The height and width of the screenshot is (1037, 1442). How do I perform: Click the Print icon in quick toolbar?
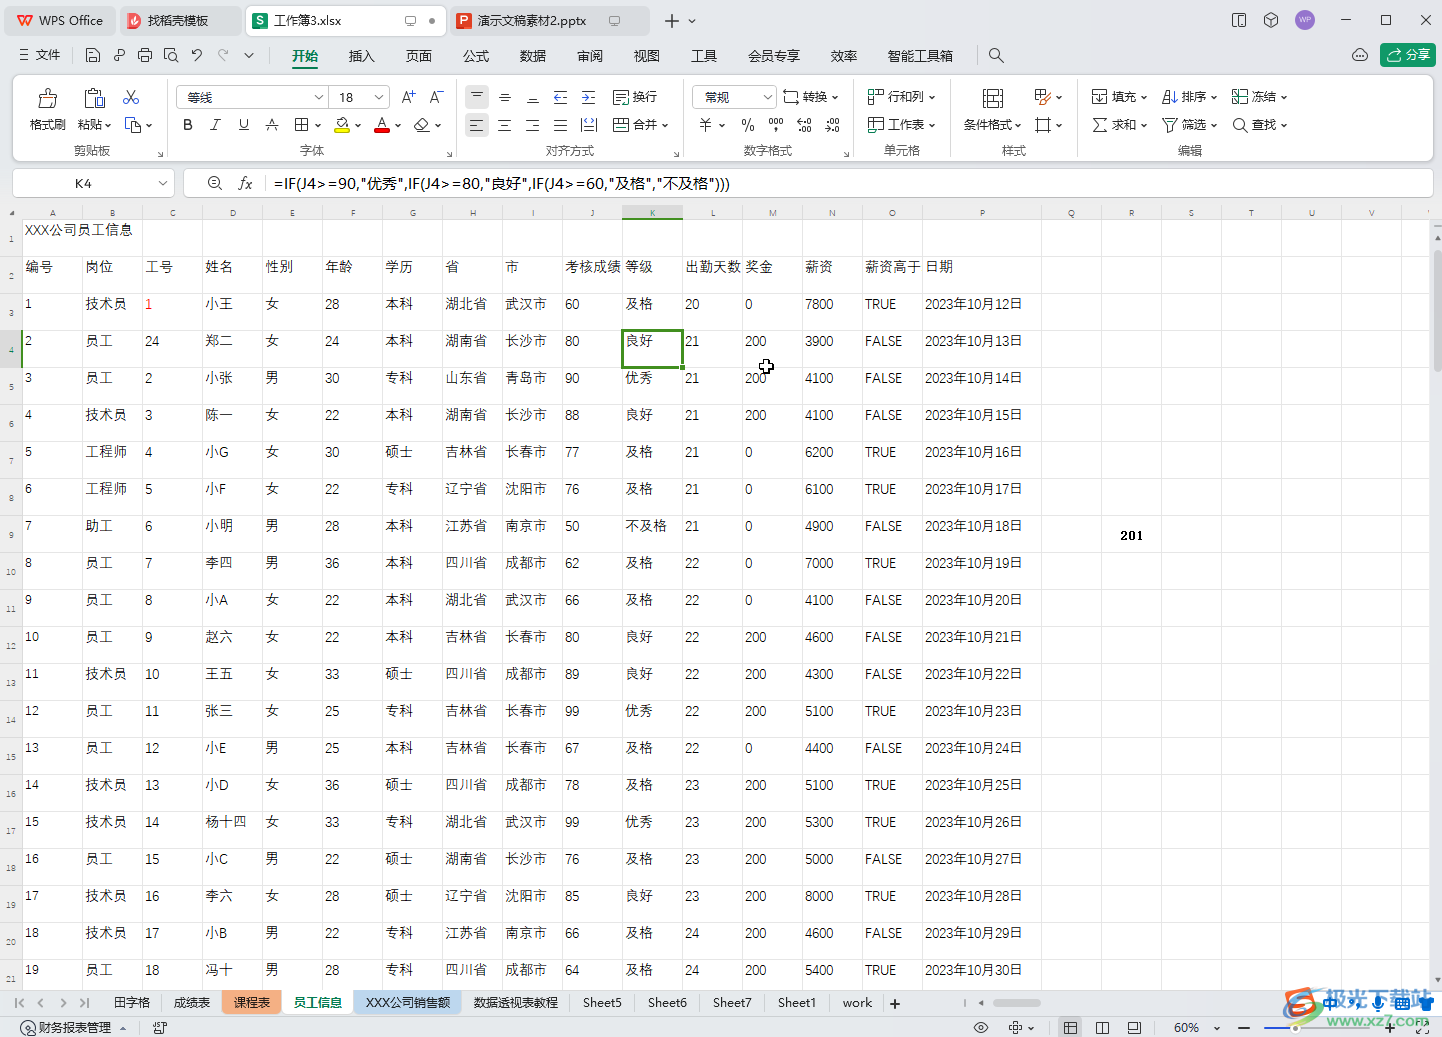click(145, 55)
